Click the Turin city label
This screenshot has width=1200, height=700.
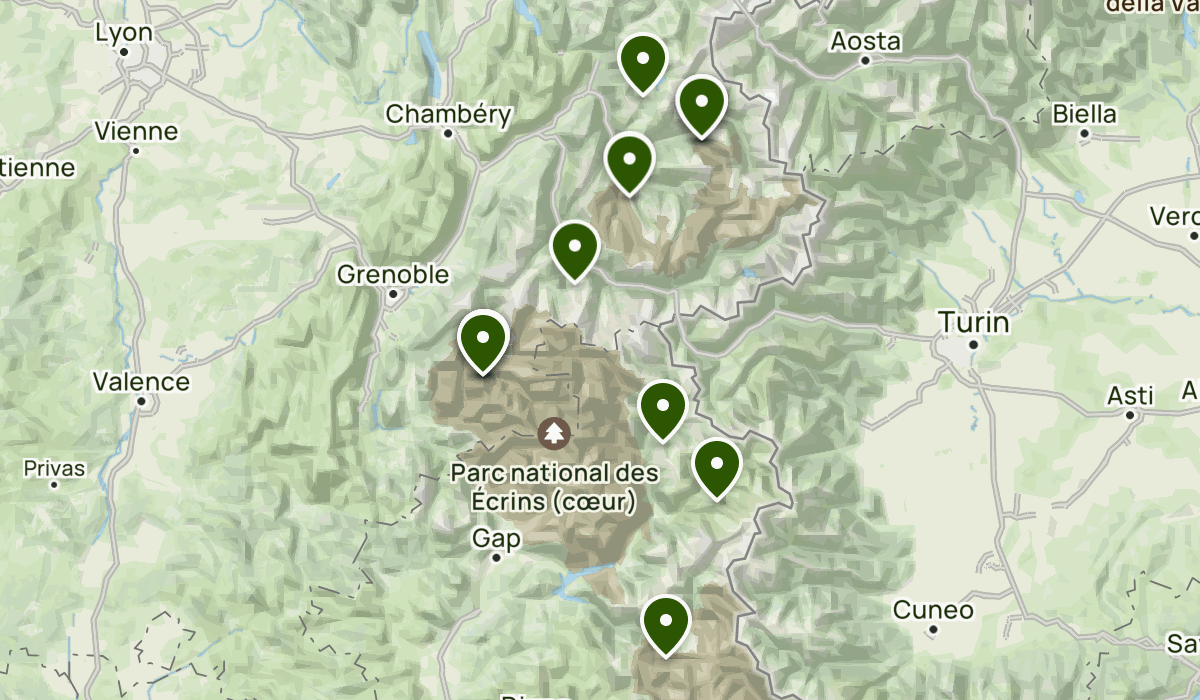pyautogui.click(x=974, y=323)
